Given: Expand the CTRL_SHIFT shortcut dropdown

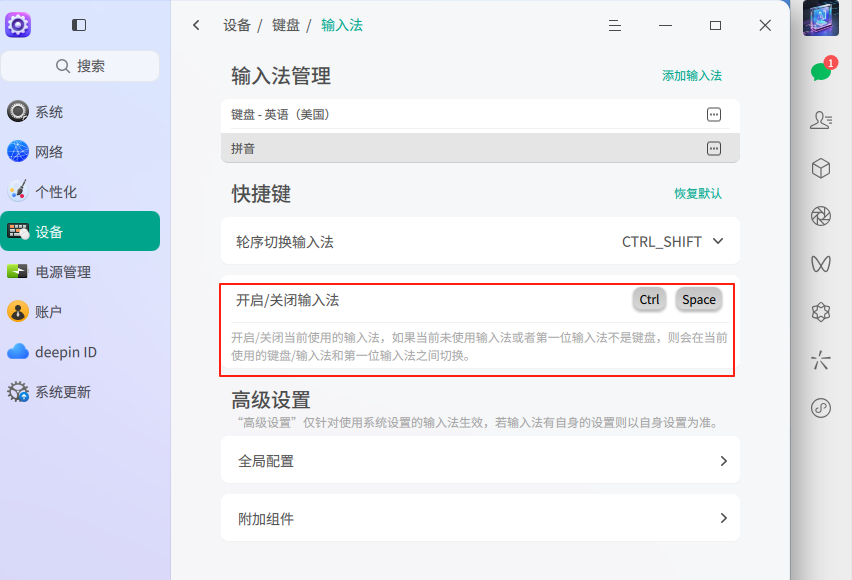Looking at the screenshot, I should [x=673, y=241].
